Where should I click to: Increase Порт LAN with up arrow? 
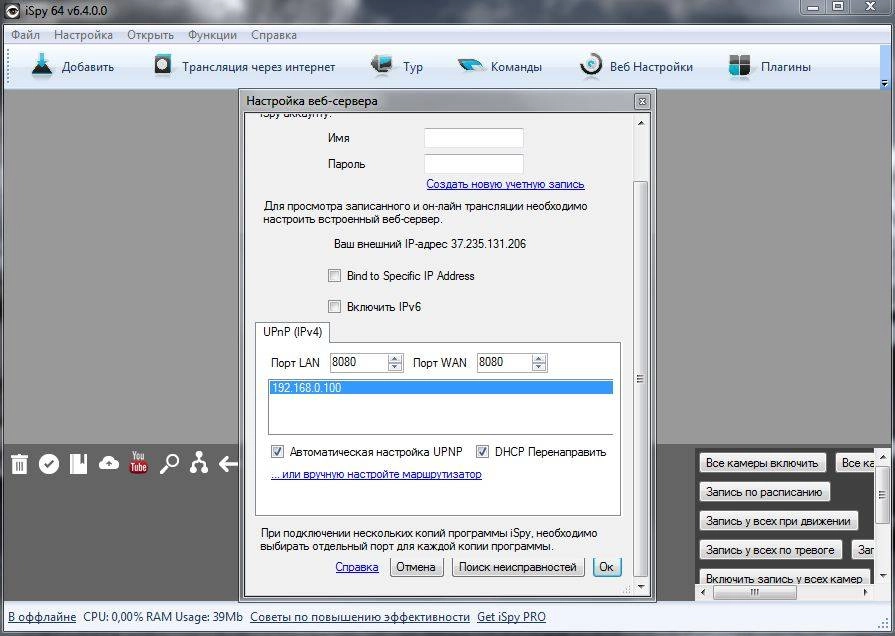pos(395,358)
